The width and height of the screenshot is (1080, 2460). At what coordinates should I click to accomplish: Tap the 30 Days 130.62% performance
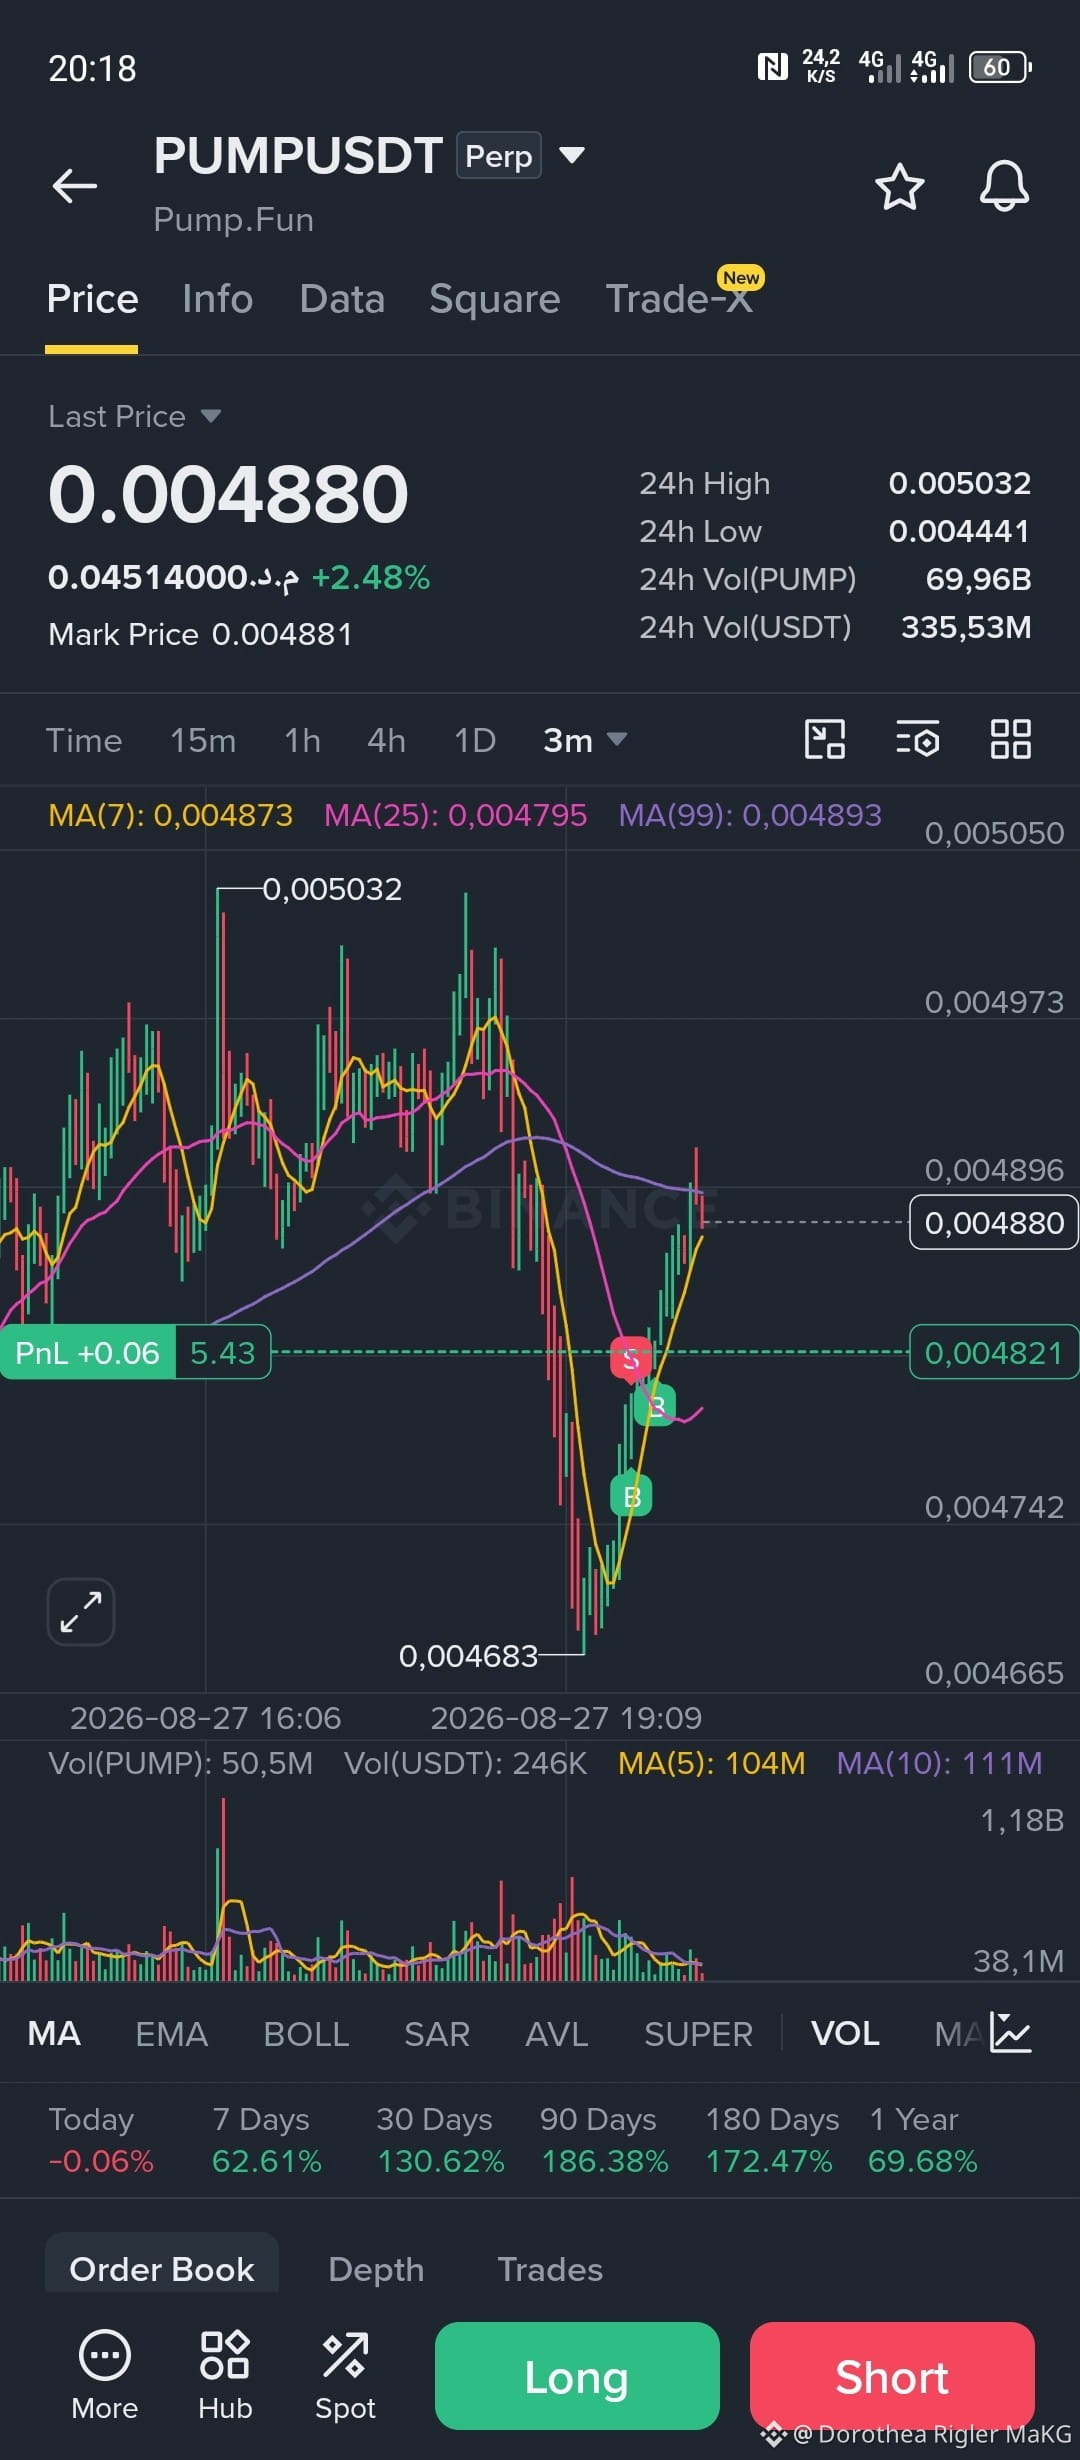click(x=440, y=2140)
